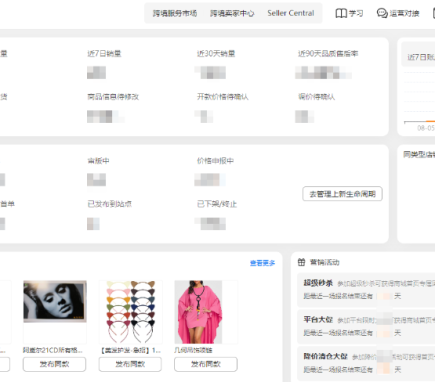Click the 近7日销量 statistic label
Screen dimensions: 435x382
104,53
